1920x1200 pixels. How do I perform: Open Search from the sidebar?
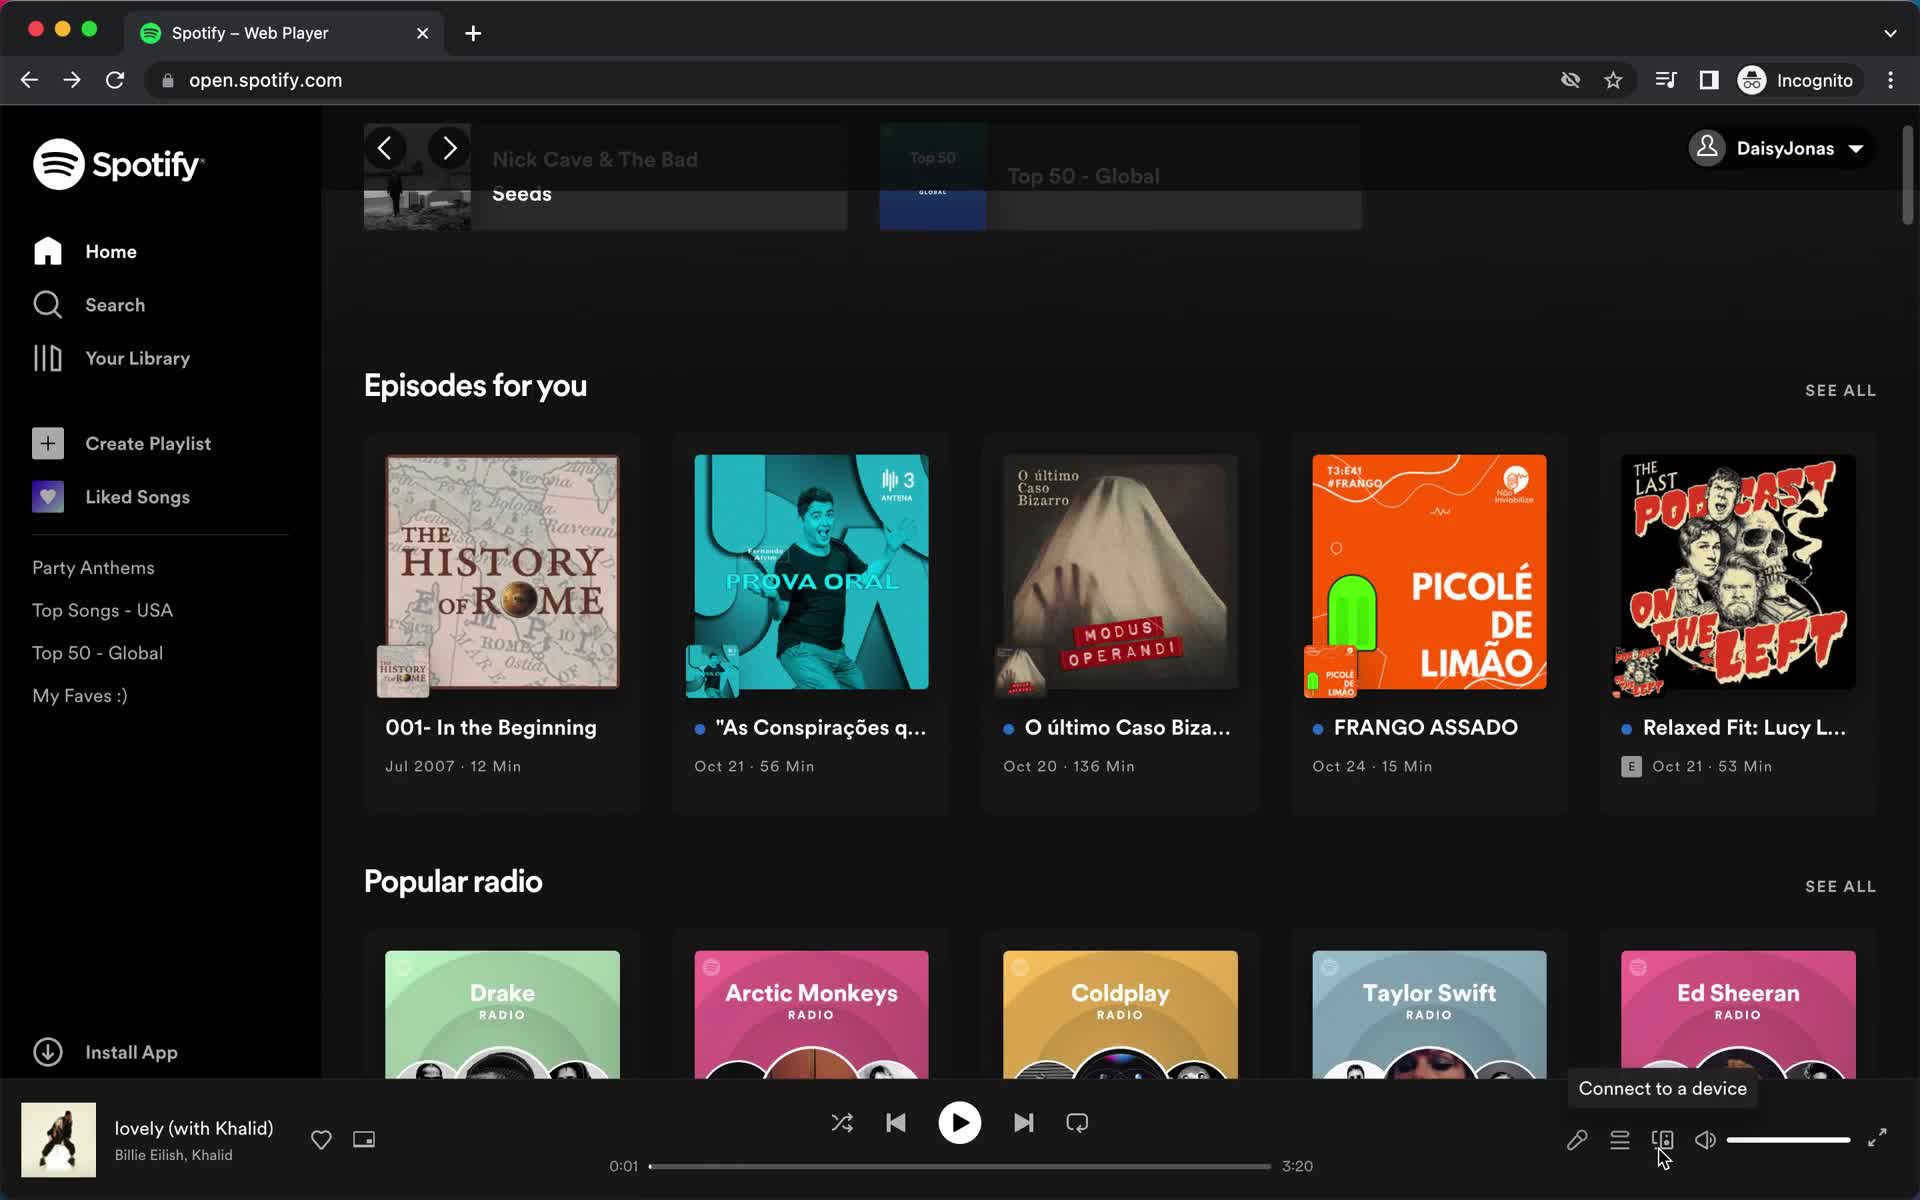89,305
